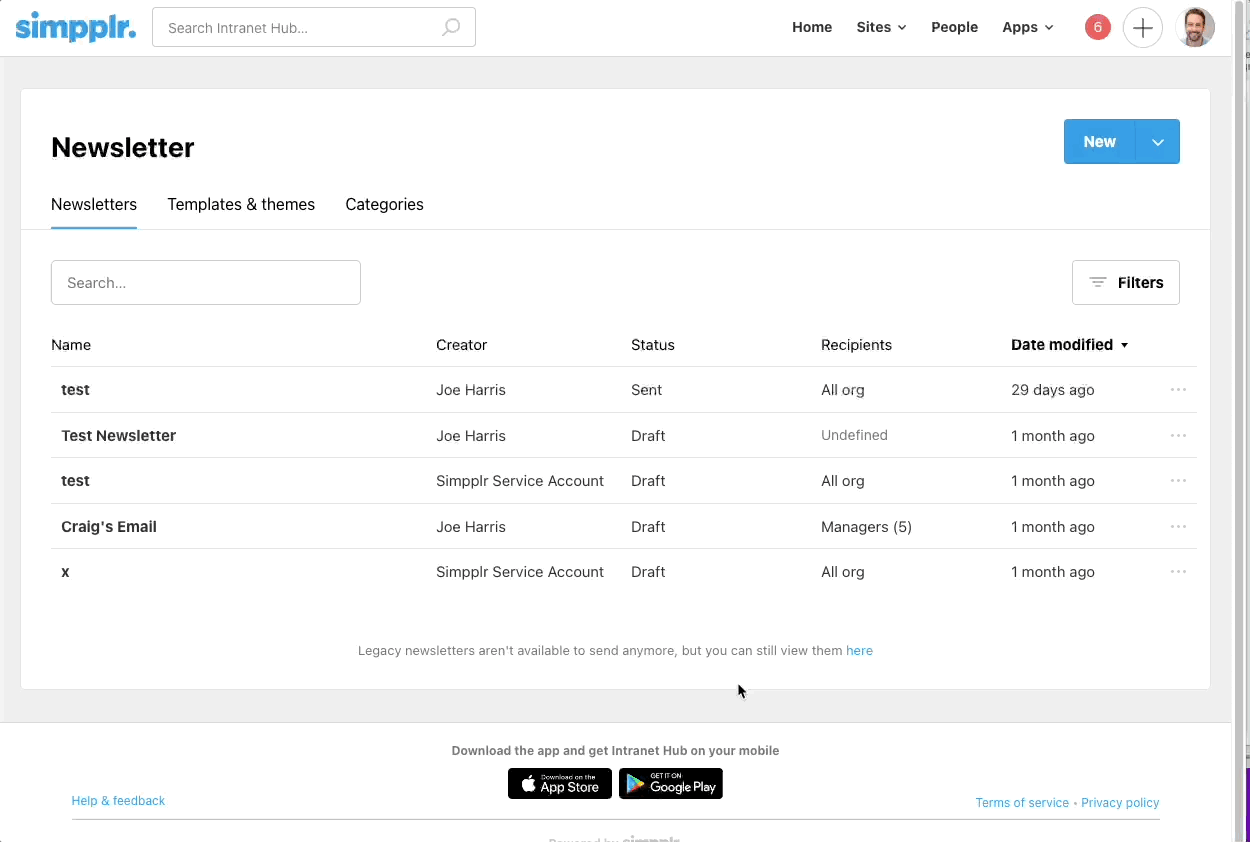Switch to the Categories tab
The image size is (1250, 842).
point(384,205)
